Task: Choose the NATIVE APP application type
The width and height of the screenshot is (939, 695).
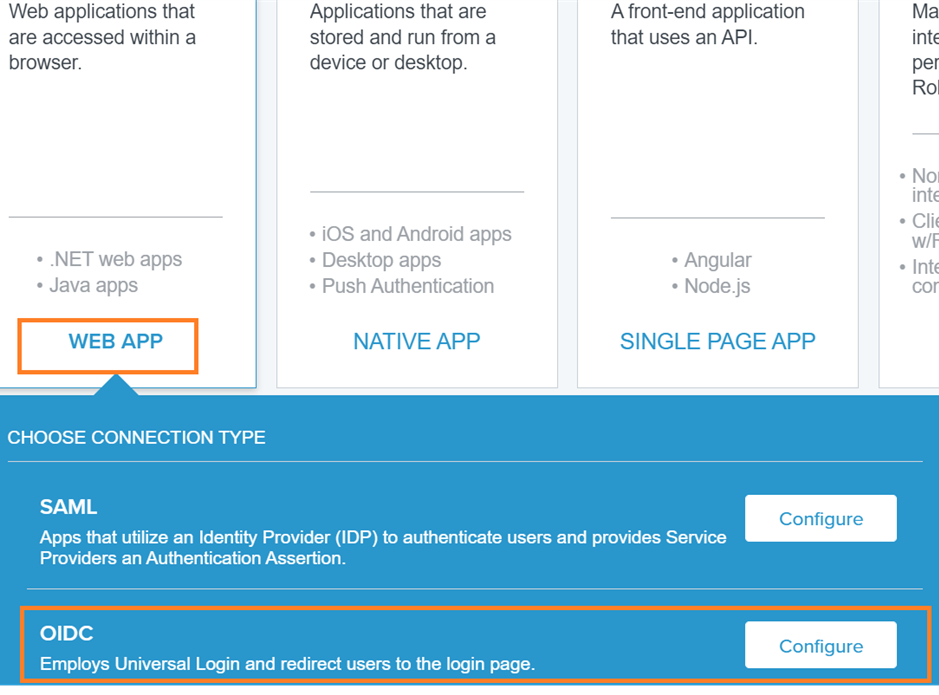Action: 416,341
